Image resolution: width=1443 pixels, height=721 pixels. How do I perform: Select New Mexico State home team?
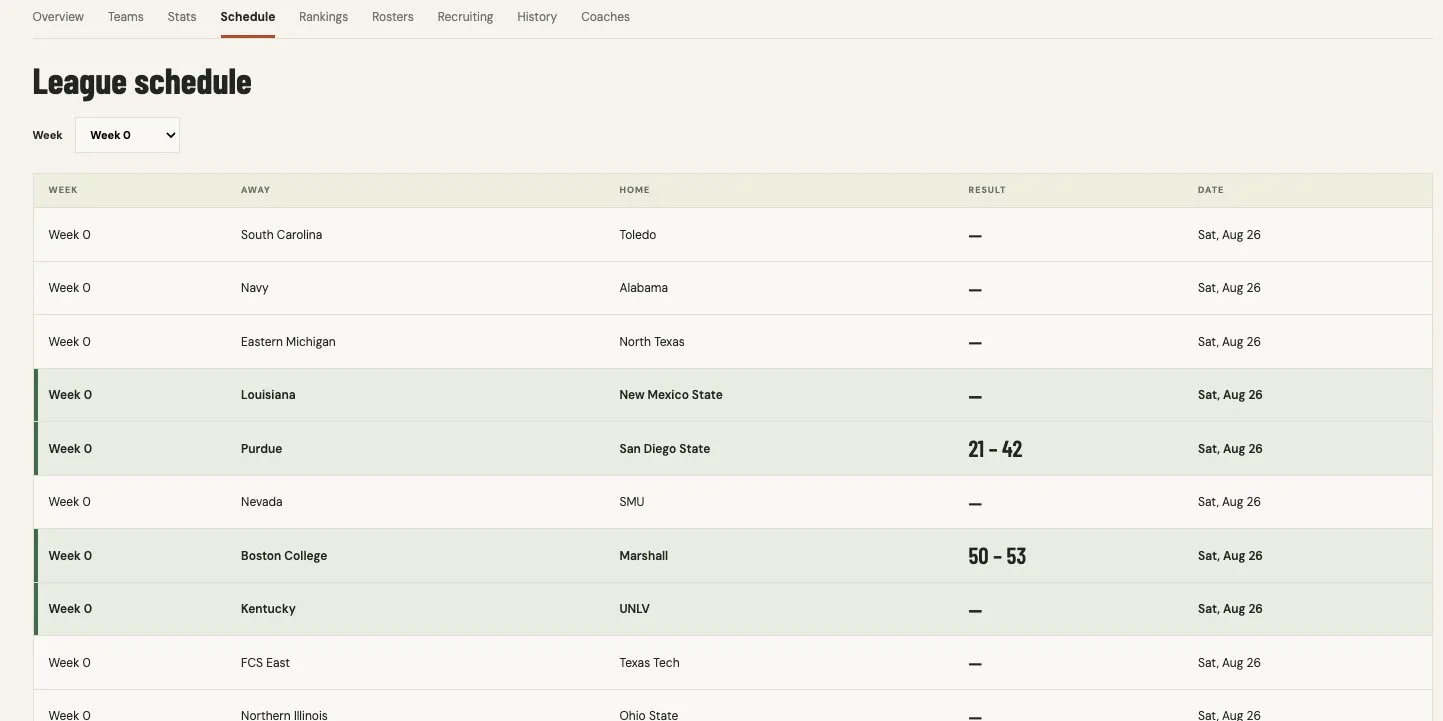pos(671,395)
